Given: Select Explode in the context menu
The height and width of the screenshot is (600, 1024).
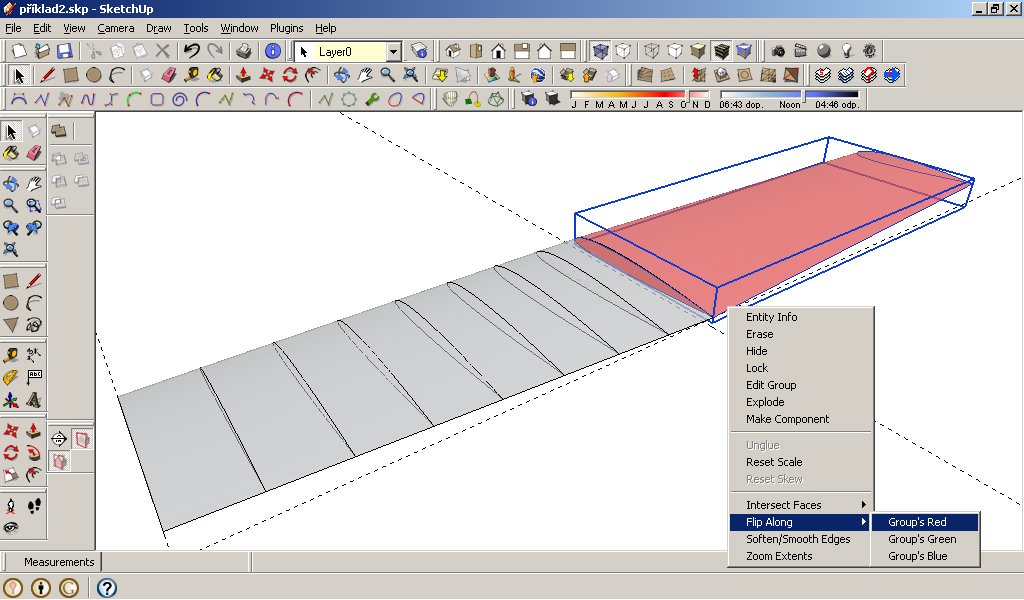Looking at the screenshot, I should (x=765, y=402).
